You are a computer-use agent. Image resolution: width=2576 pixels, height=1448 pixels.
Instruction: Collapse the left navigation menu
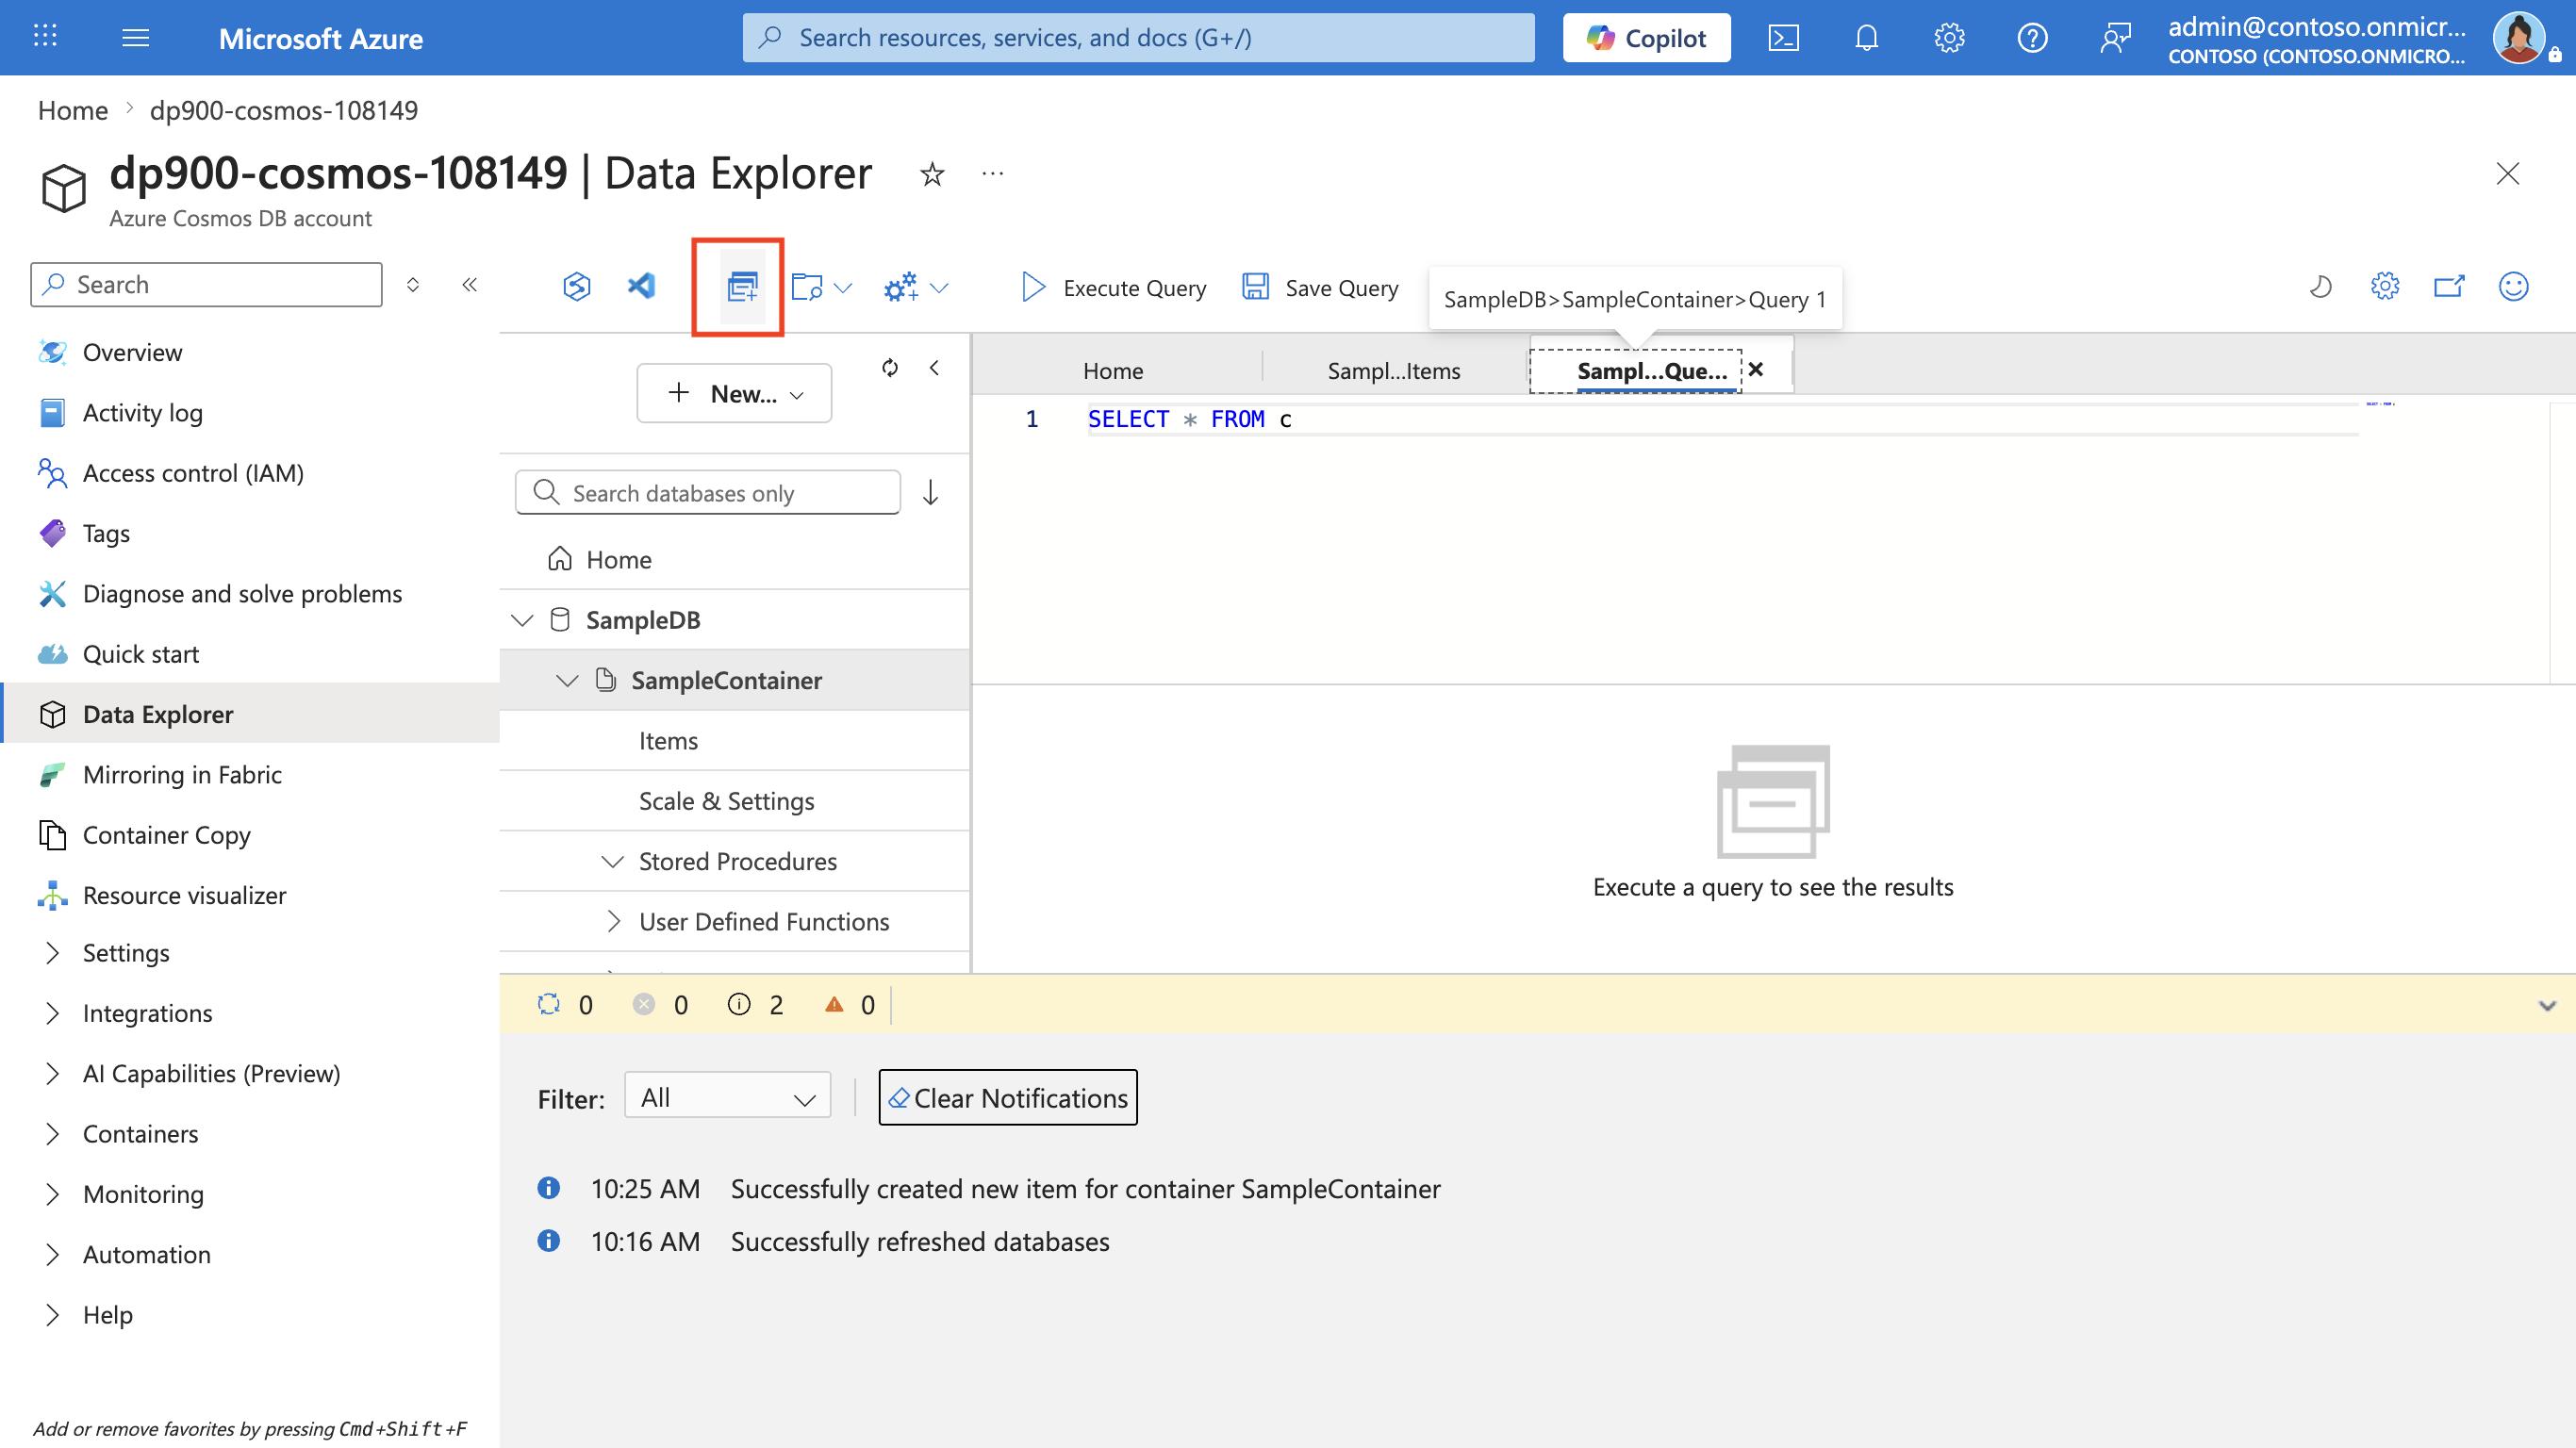pyautogui.click(x=469, y=285)
